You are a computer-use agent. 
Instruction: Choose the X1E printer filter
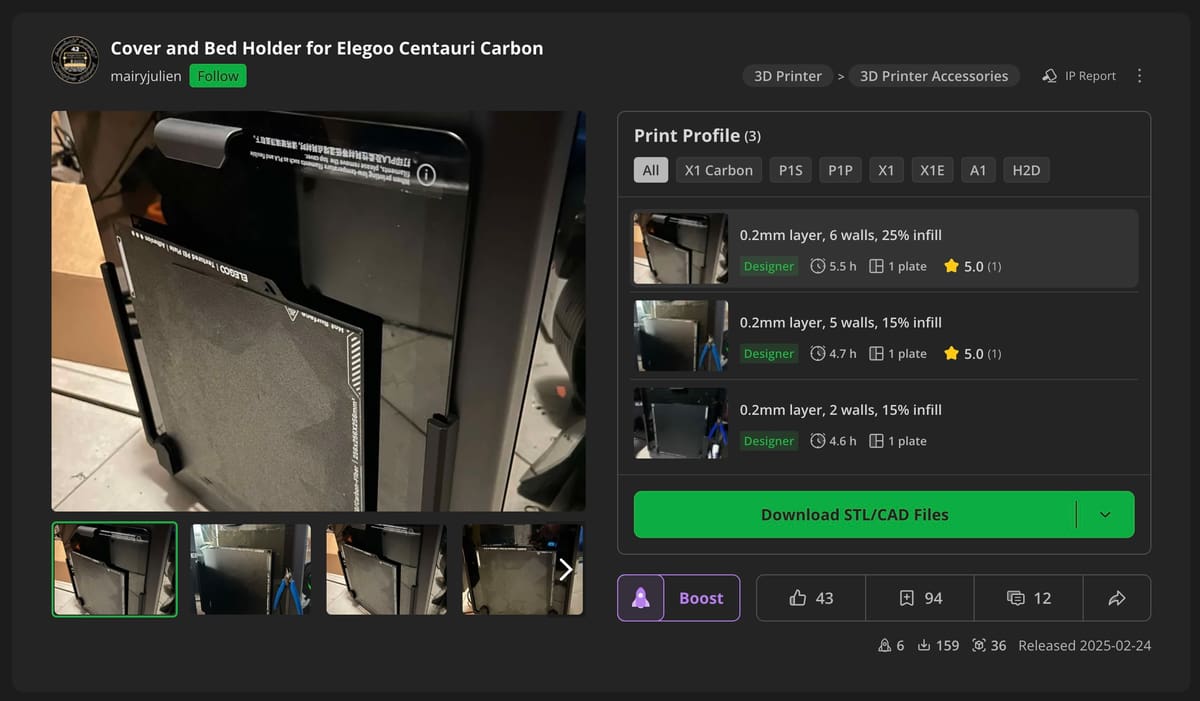point(932,170)
